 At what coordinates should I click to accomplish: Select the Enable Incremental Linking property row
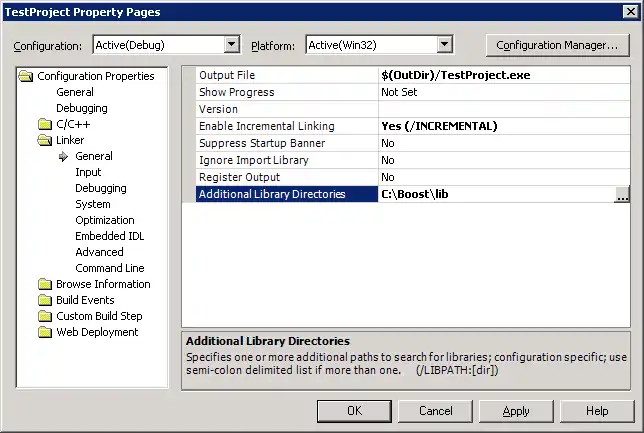[x=266, y=126]
